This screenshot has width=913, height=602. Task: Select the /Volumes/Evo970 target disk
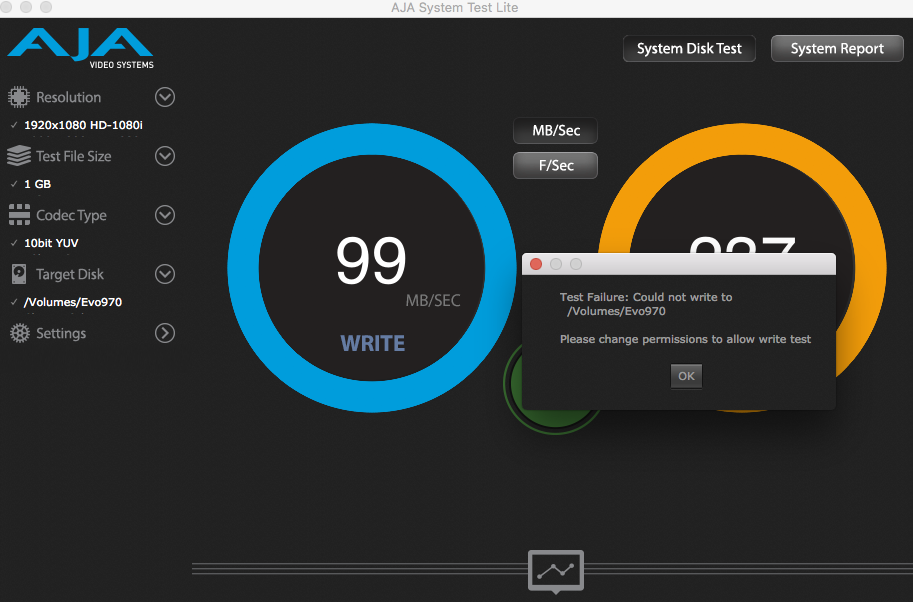pyautogui.click(x=73, y=302)
